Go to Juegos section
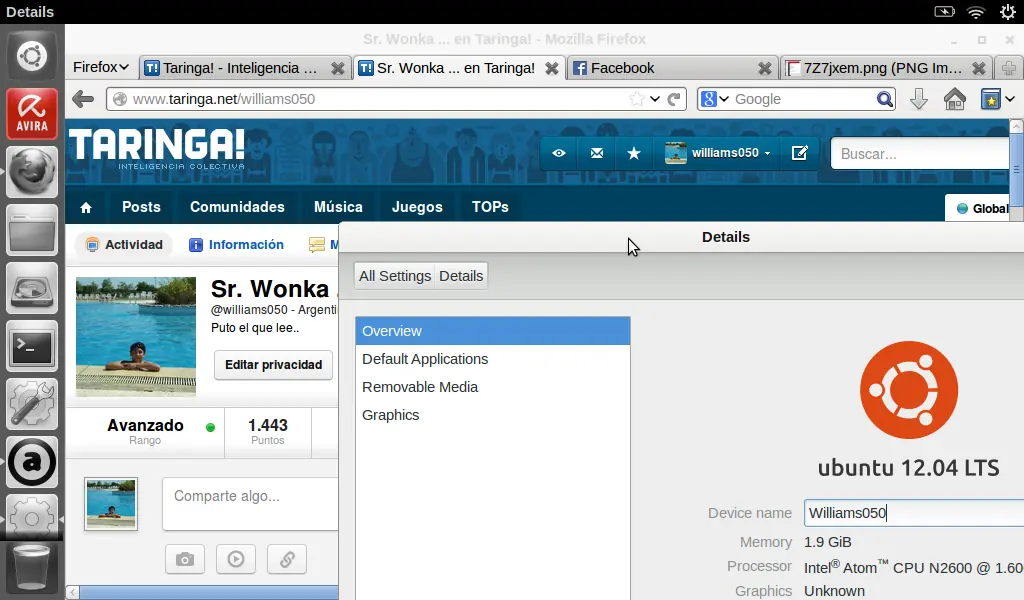Screen dimensions: 1024x600 click(417, 207)
